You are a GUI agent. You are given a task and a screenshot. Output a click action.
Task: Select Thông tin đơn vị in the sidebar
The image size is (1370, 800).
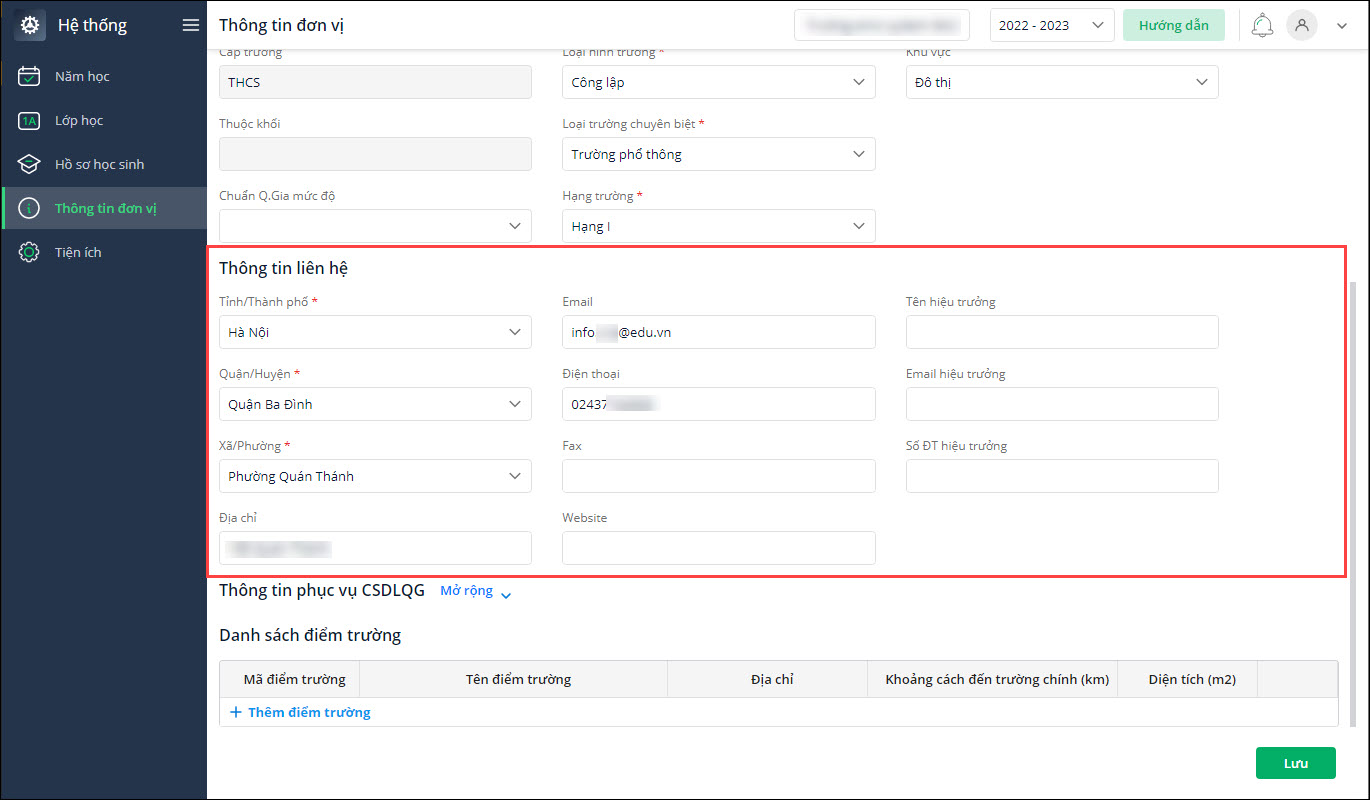105,209
